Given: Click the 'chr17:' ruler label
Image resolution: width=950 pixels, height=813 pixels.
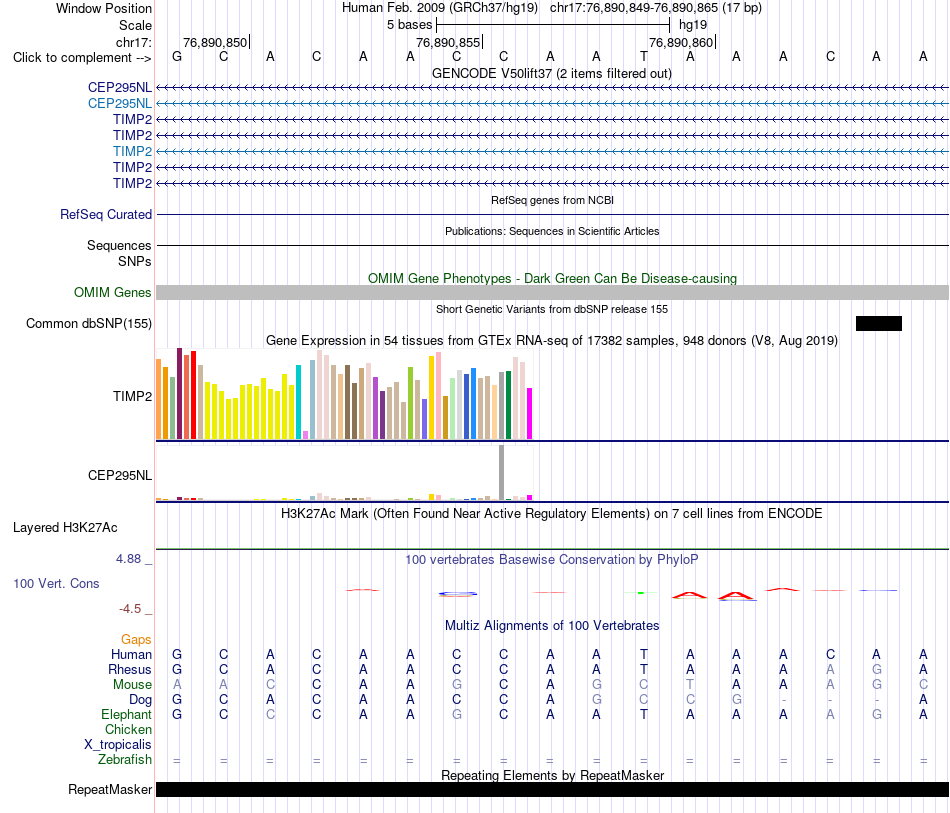Looking at the screenshot, I should click(133, 42).
